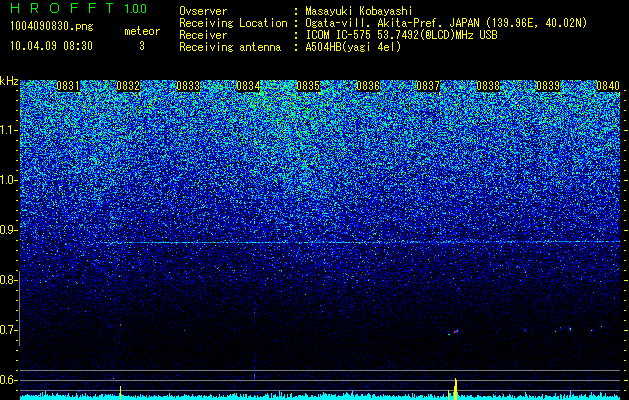Screen dimensions: 629x400
Task: Click the 0835 time marker
Action: 308,86
